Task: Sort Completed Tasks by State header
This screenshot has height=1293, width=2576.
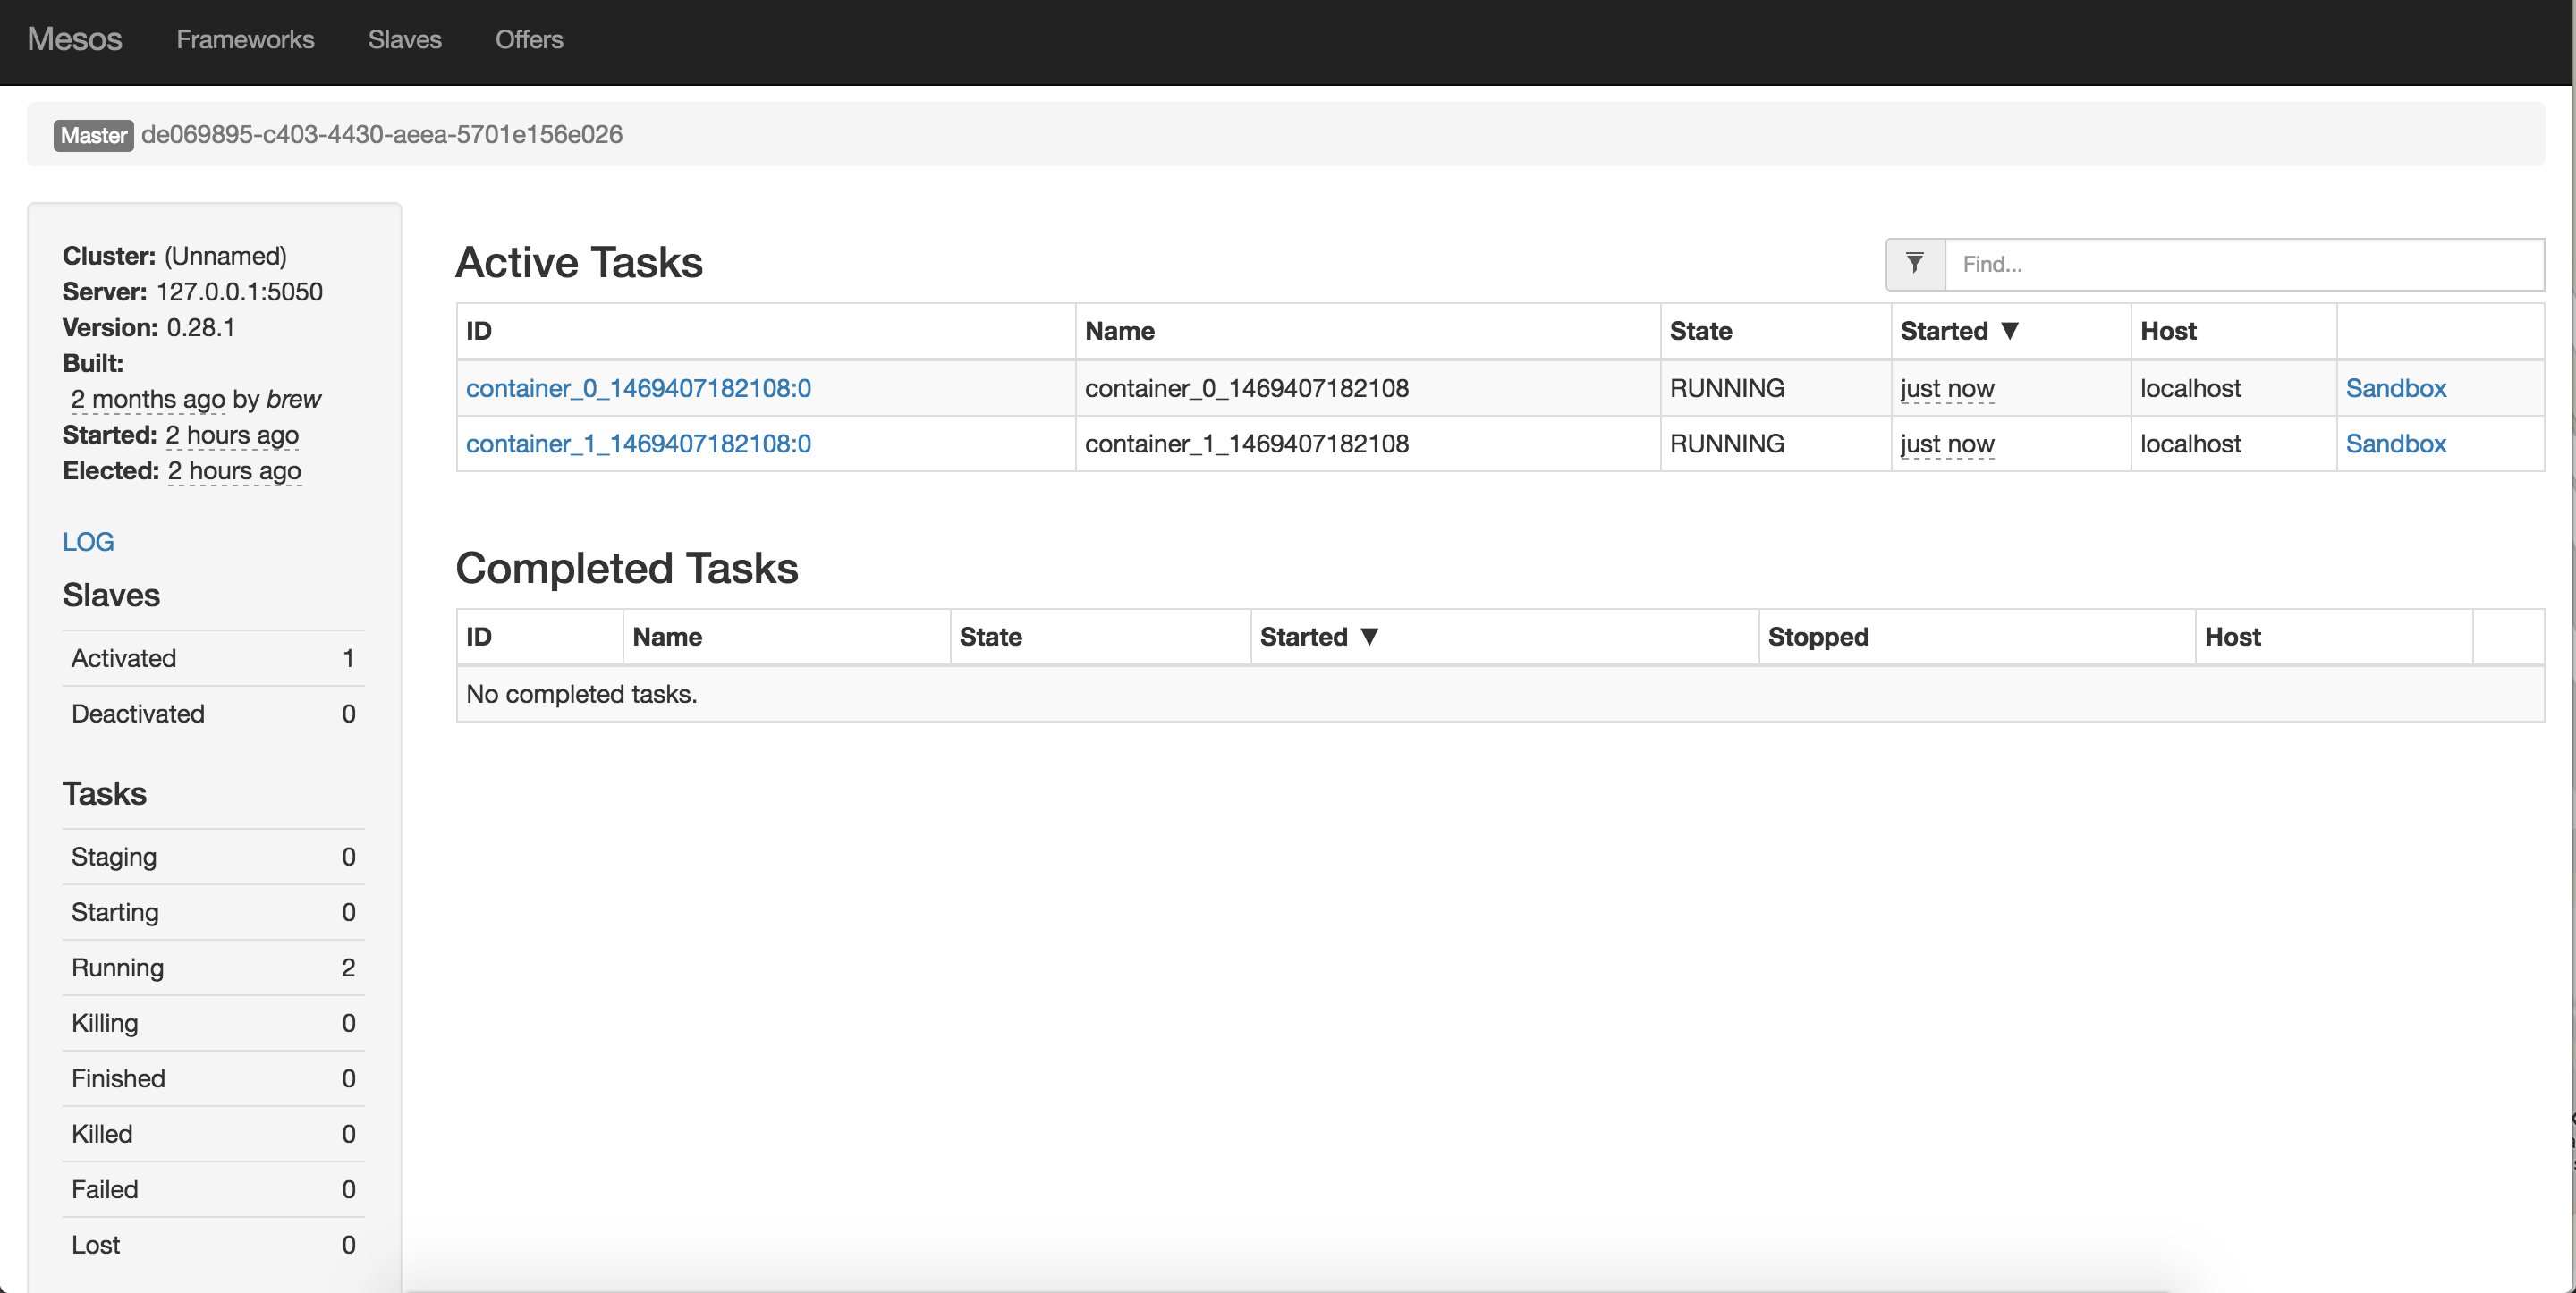Action: (990, 637)
